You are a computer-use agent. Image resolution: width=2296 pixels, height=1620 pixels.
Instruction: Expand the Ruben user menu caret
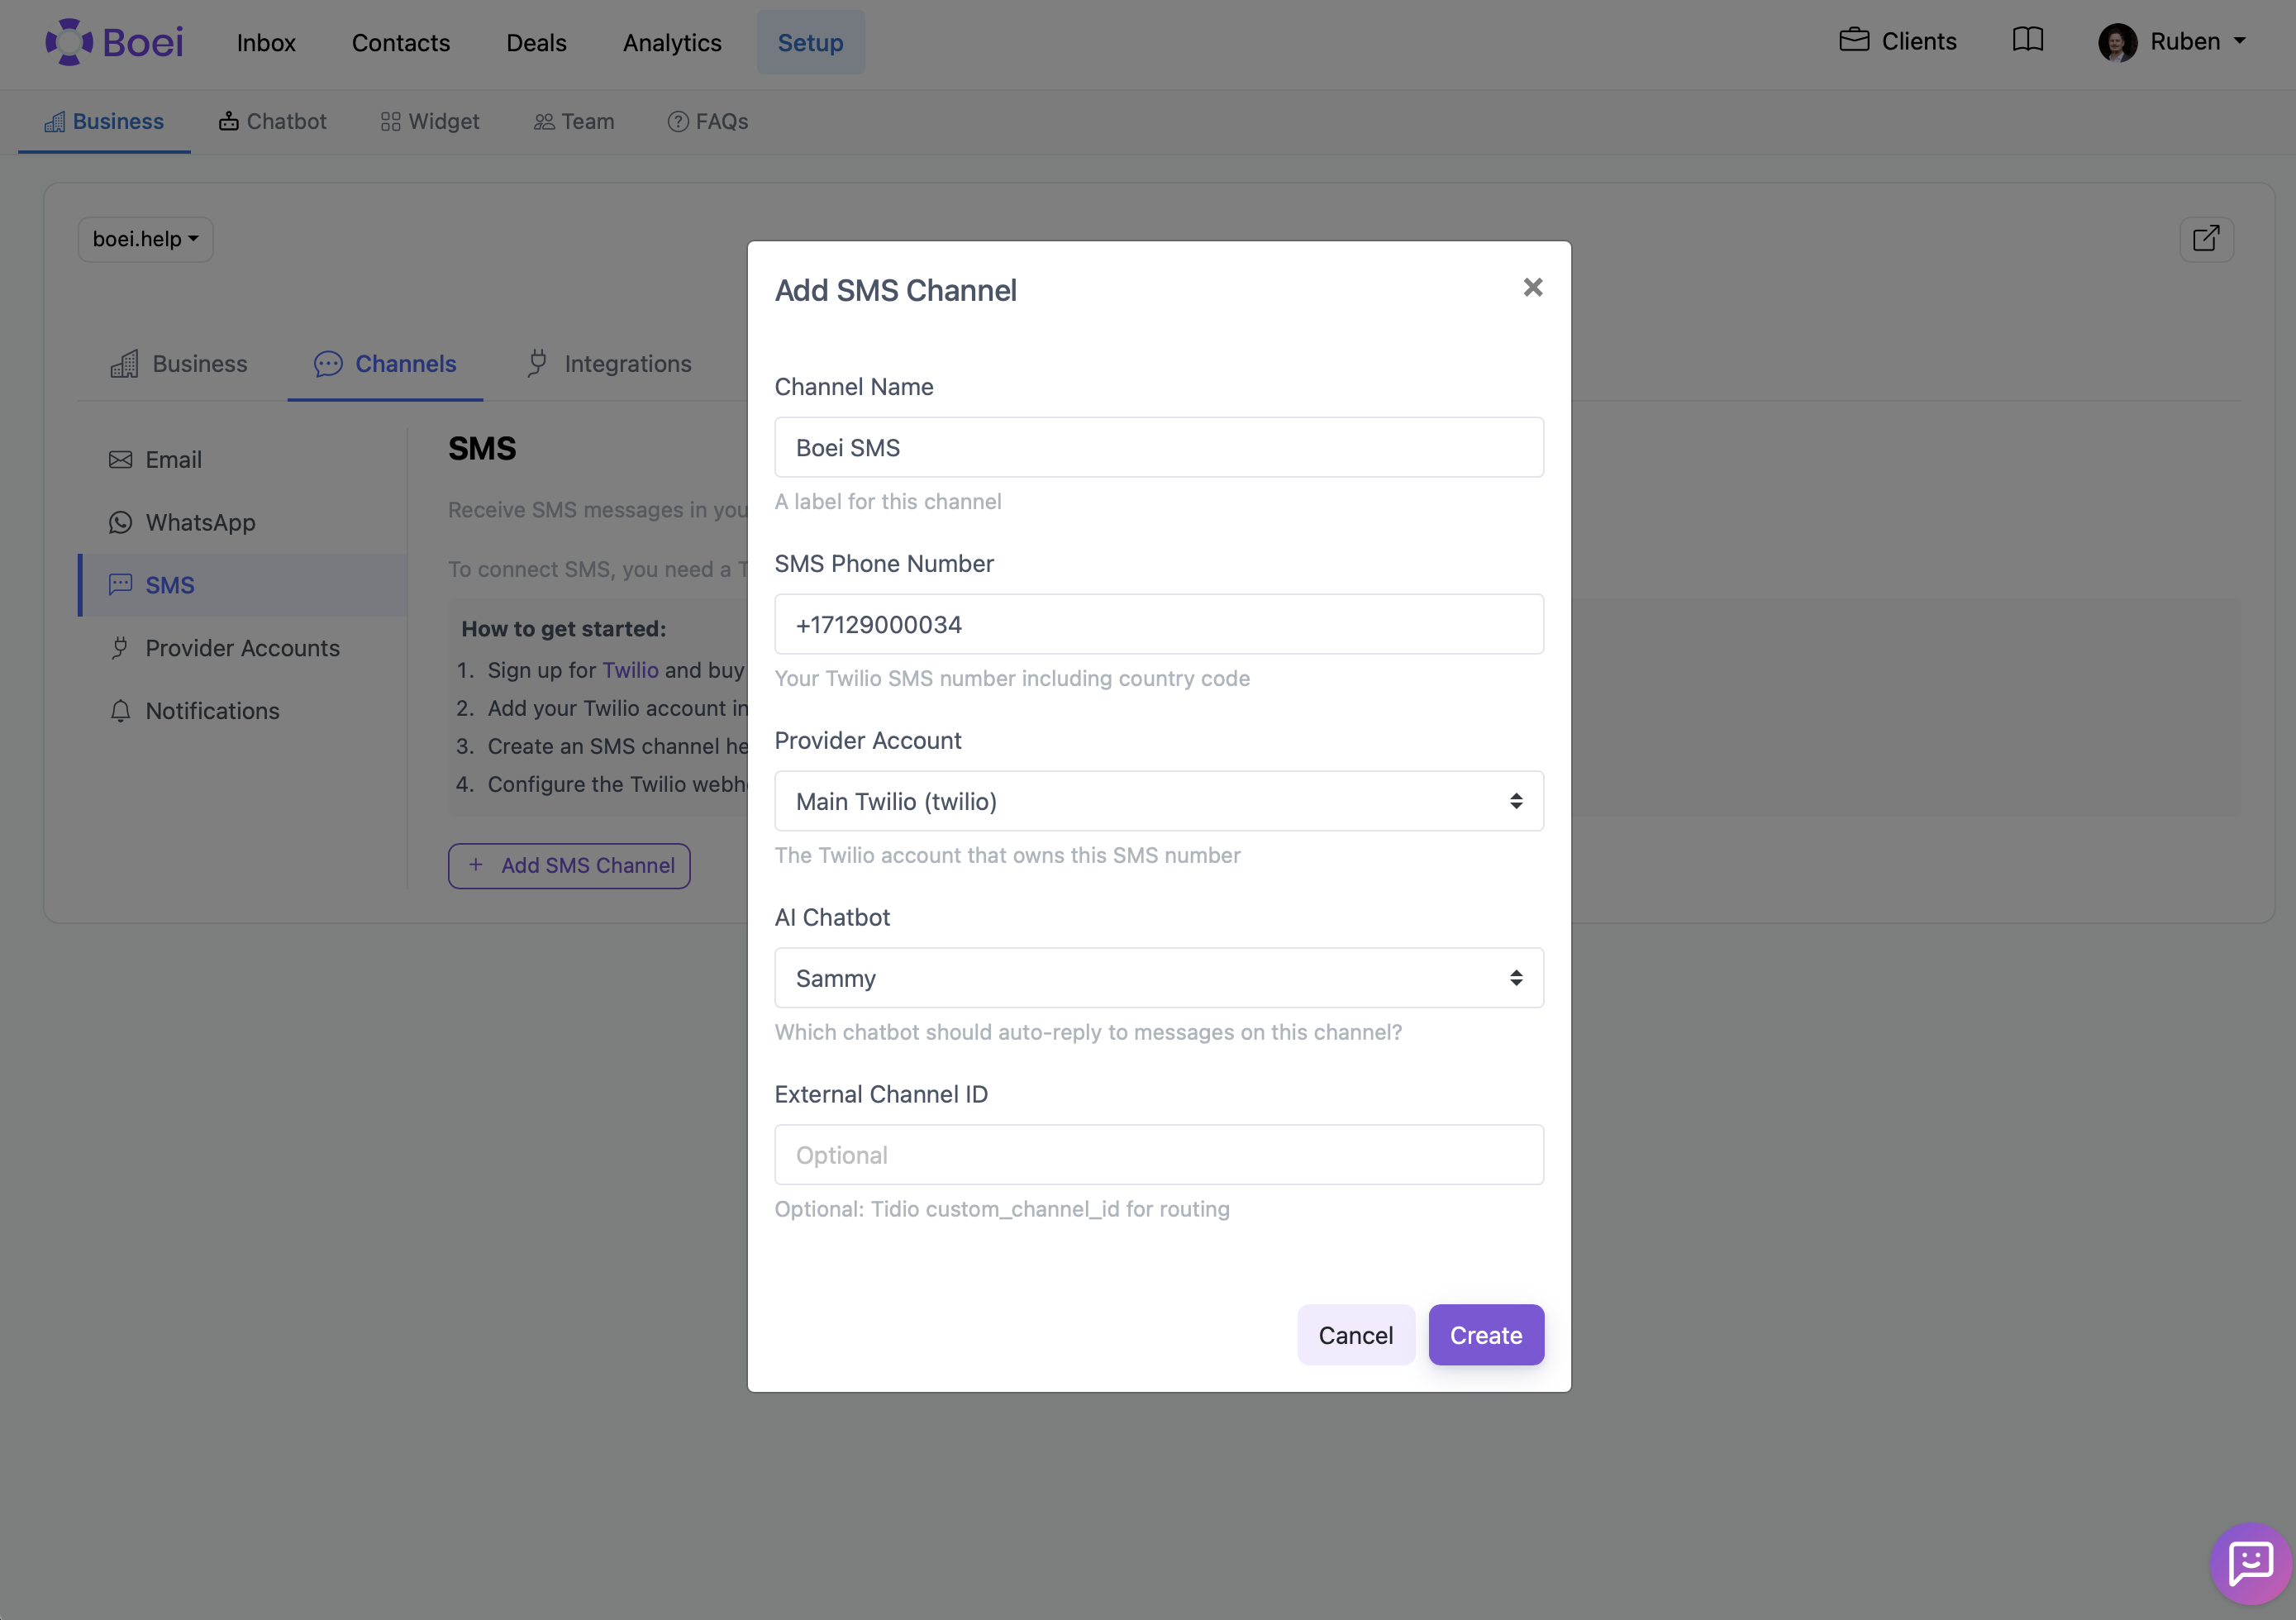coord(2239,42)
